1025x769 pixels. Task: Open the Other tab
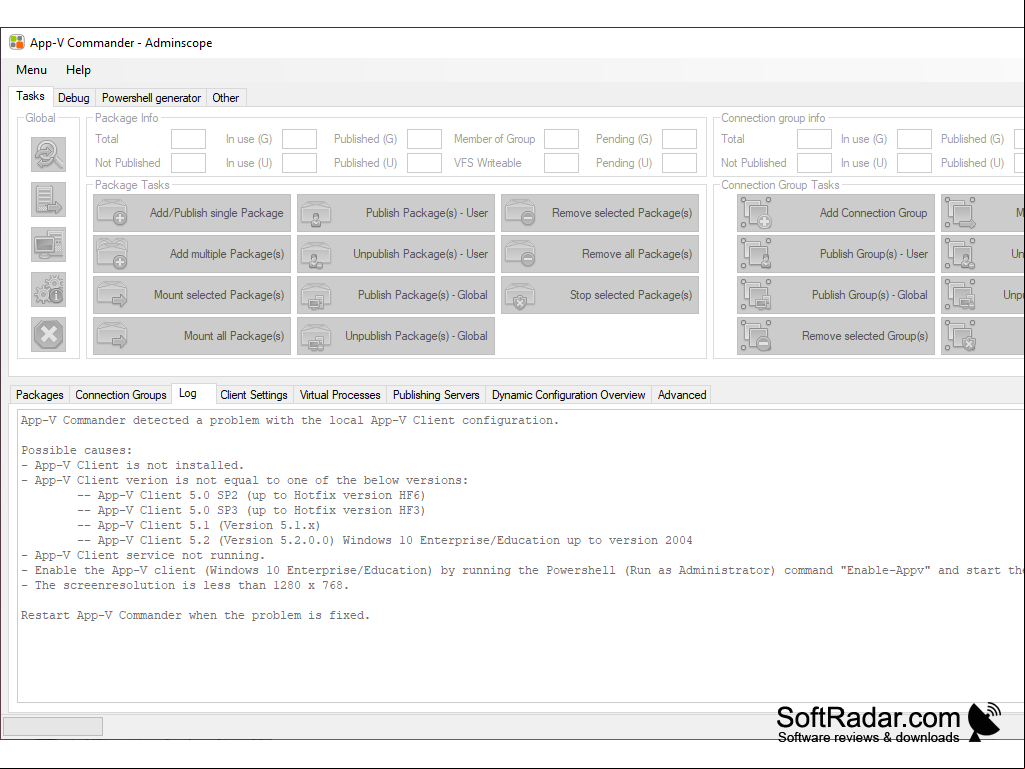pos(226,98)
